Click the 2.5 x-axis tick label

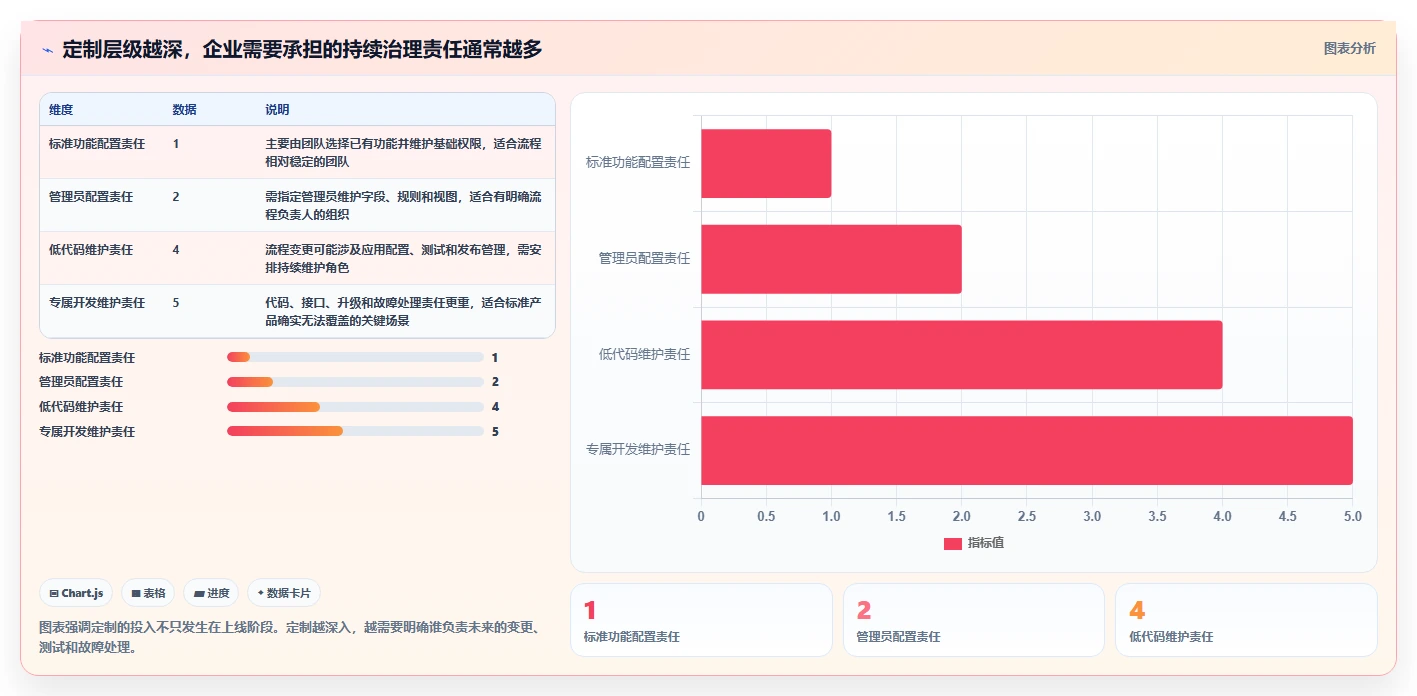pyautogui.click(x=1027, y=517)
